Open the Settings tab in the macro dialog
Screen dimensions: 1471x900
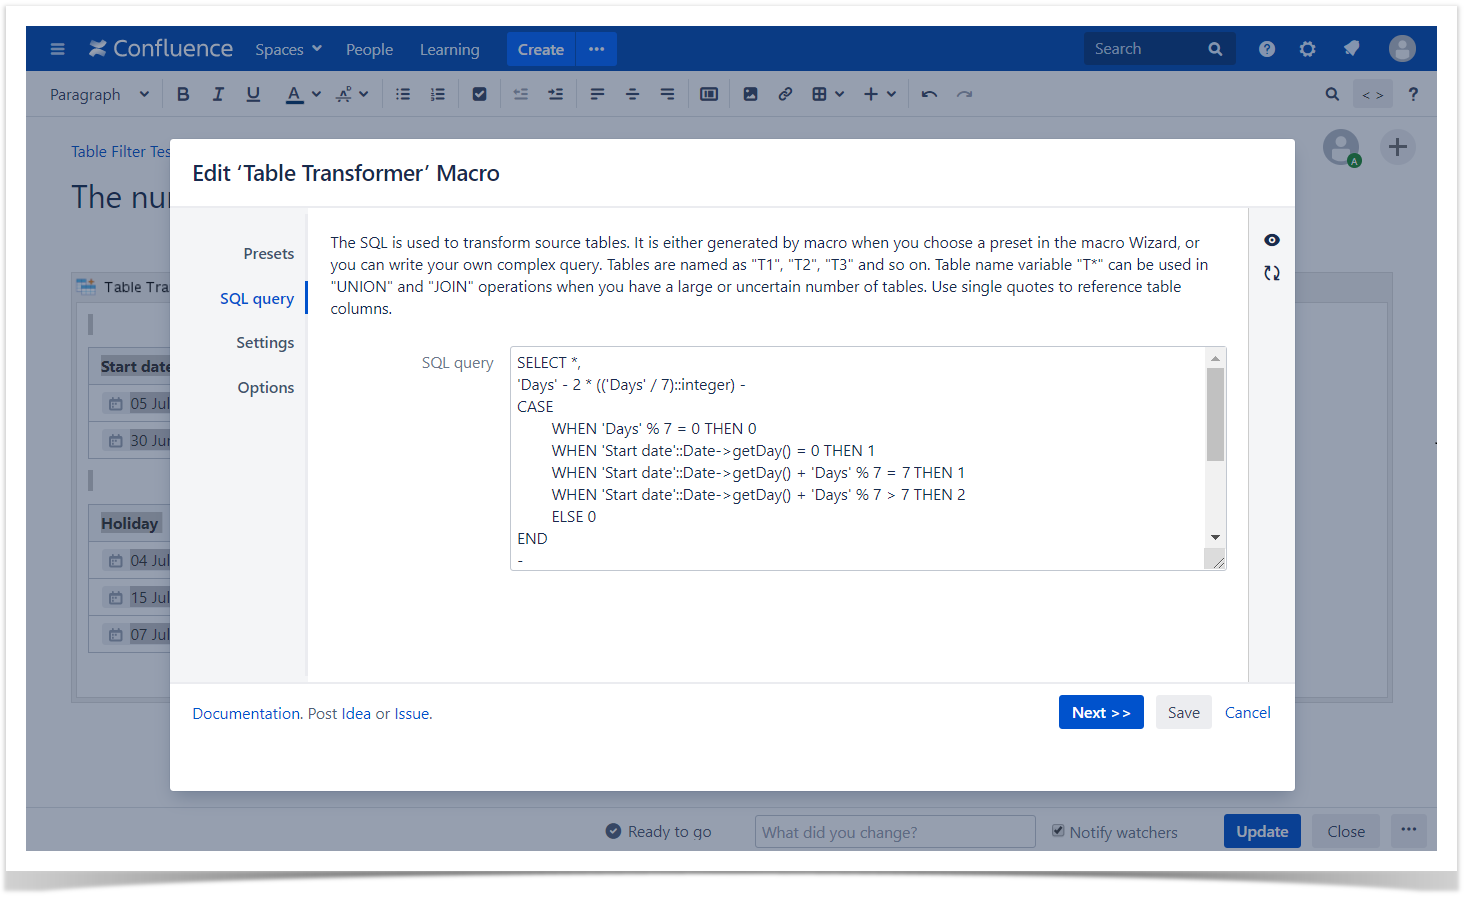click(265, 343)
